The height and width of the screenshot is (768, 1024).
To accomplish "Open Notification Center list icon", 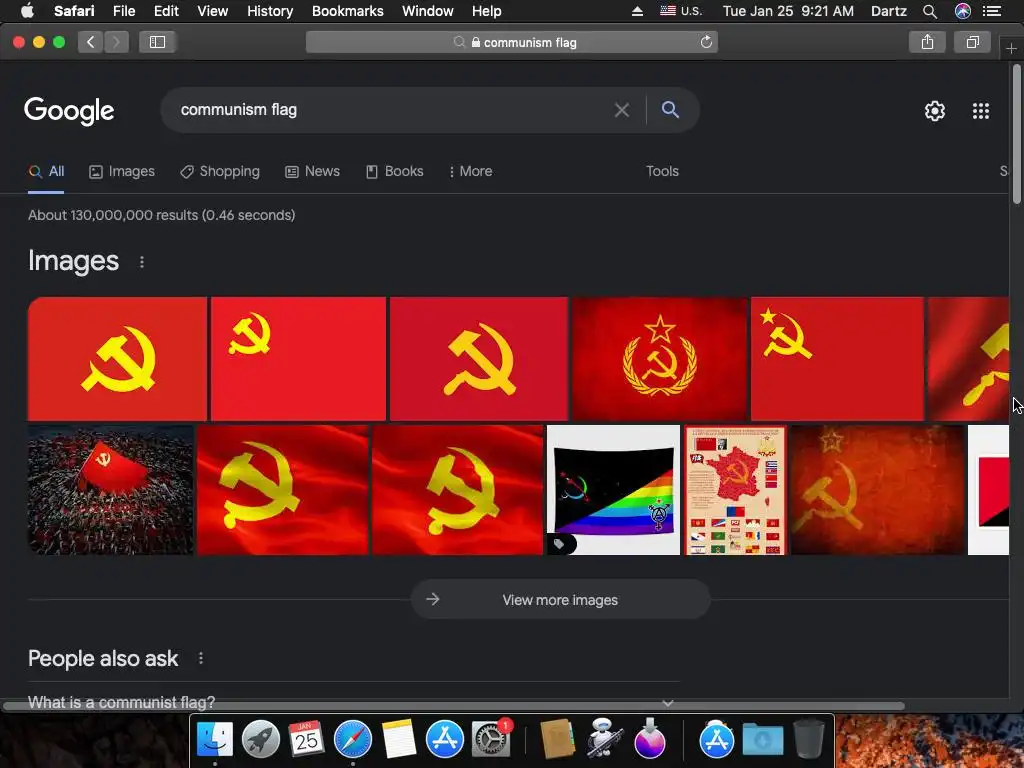I will [992, 11].
